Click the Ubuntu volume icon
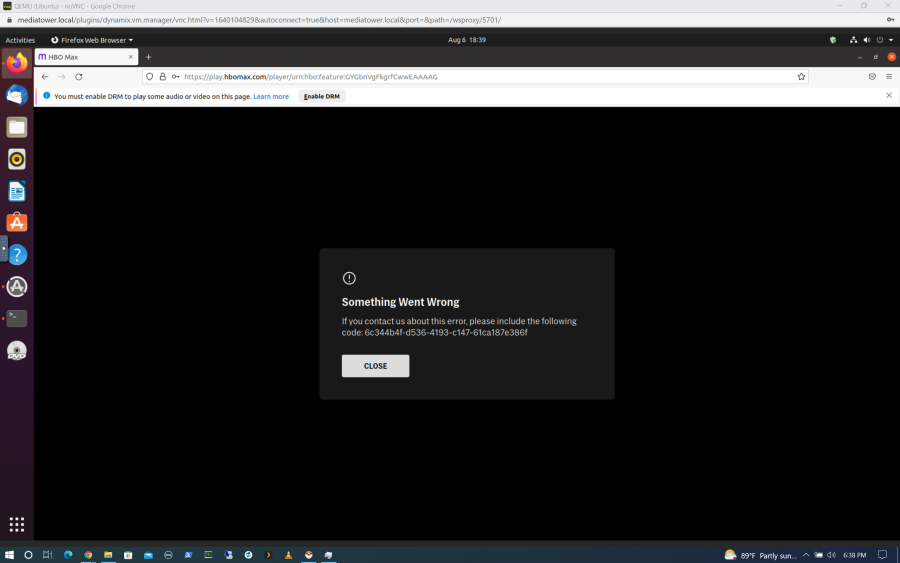 [867, 40]
